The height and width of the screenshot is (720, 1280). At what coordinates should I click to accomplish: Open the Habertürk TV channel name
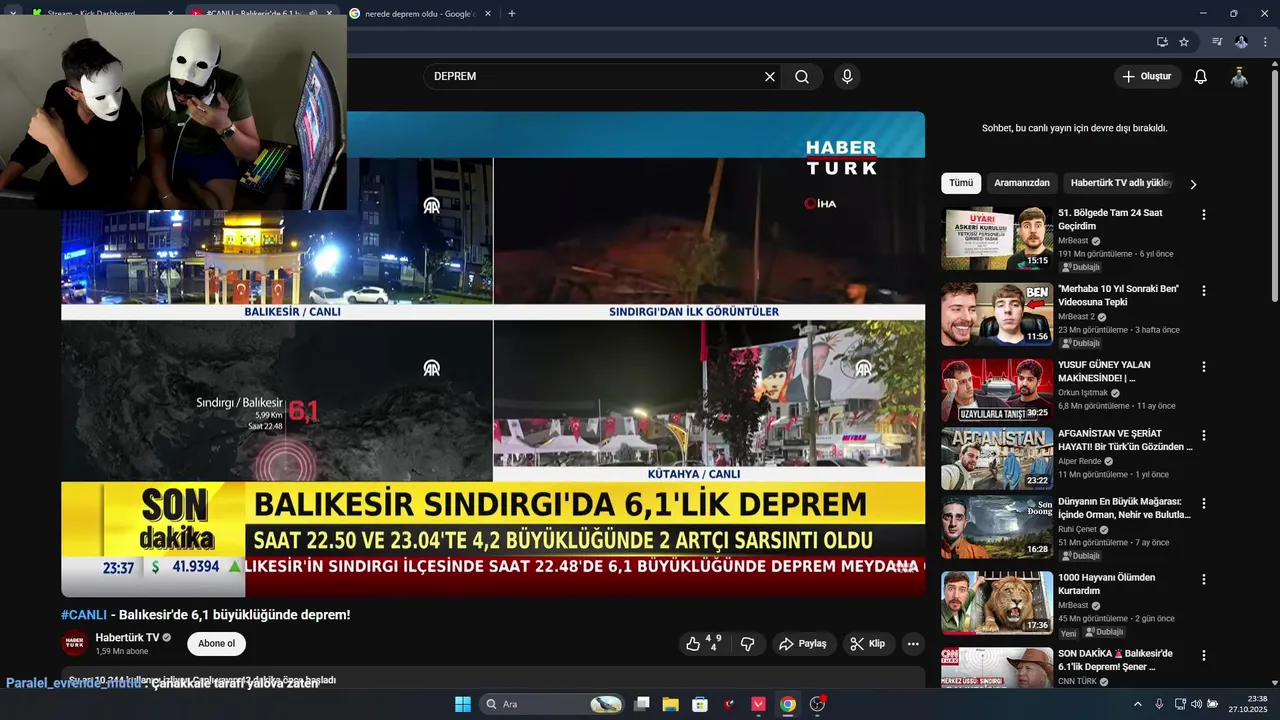coord(127,638)
